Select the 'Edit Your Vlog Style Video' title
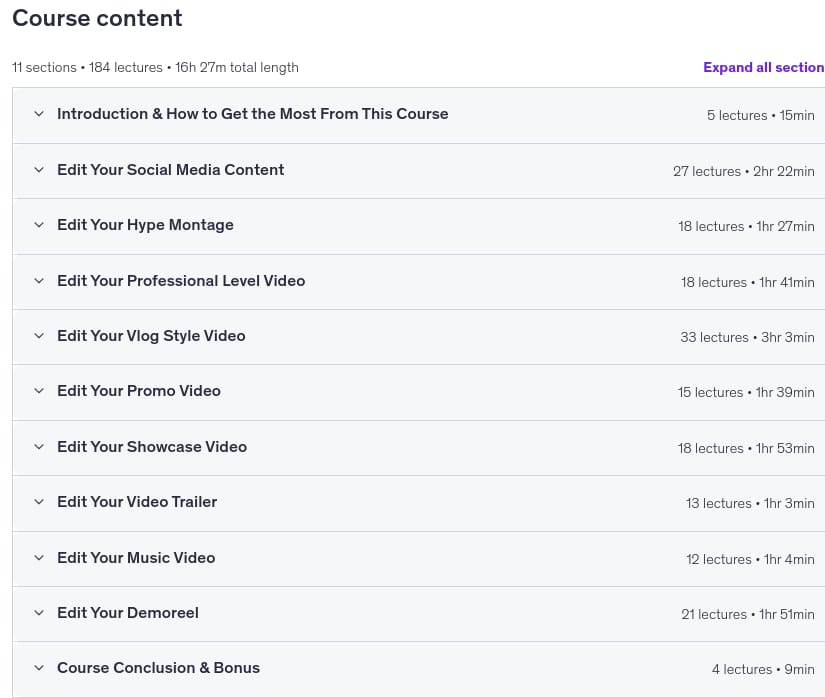 click(151, 336)
